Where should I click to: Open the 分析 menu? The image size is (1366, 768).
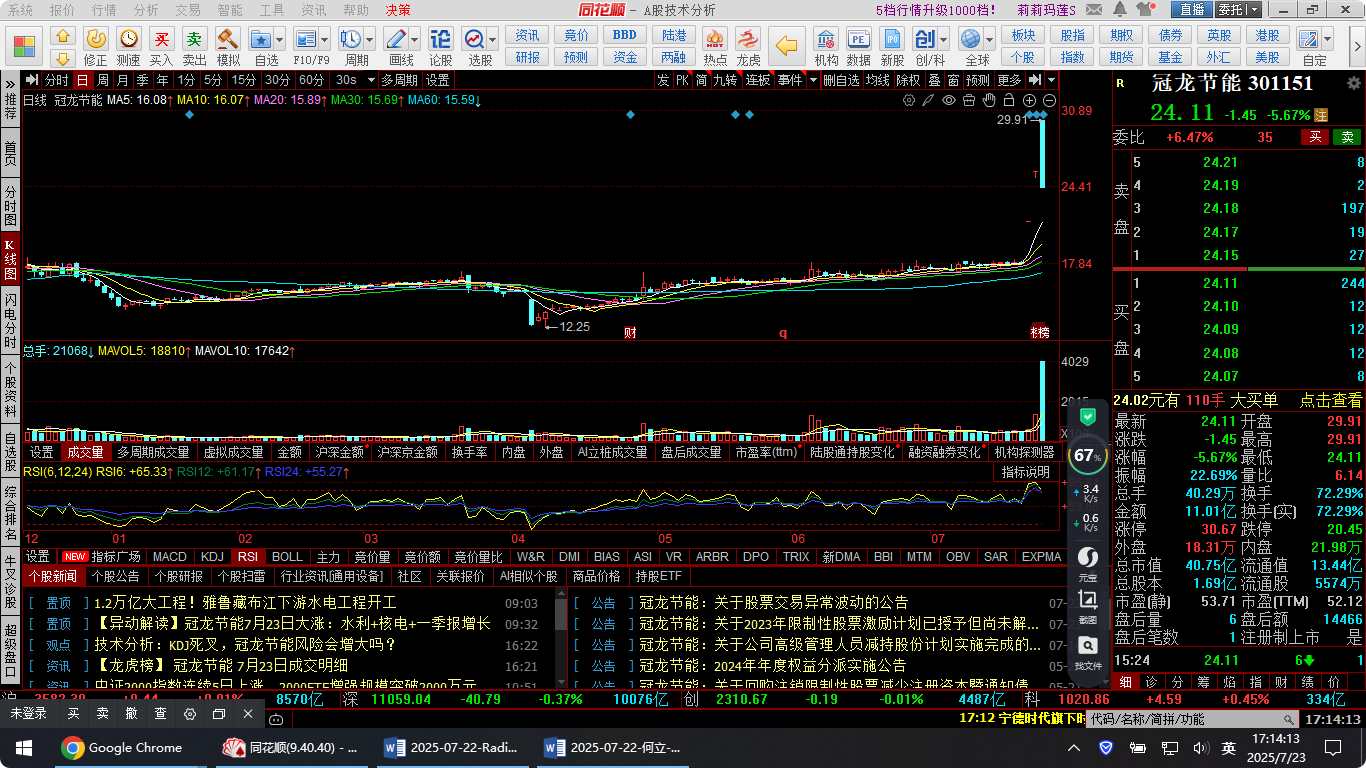[x=145, y=10]
